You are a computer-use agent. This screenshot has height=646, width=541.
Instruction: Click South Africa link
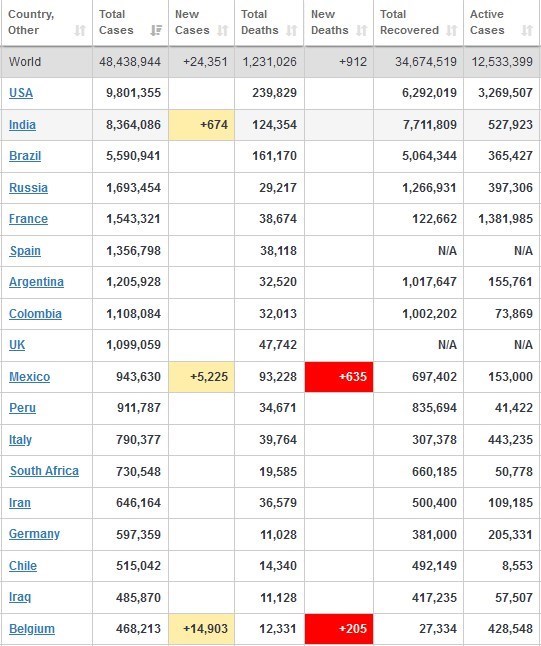(x=44, y=471)
